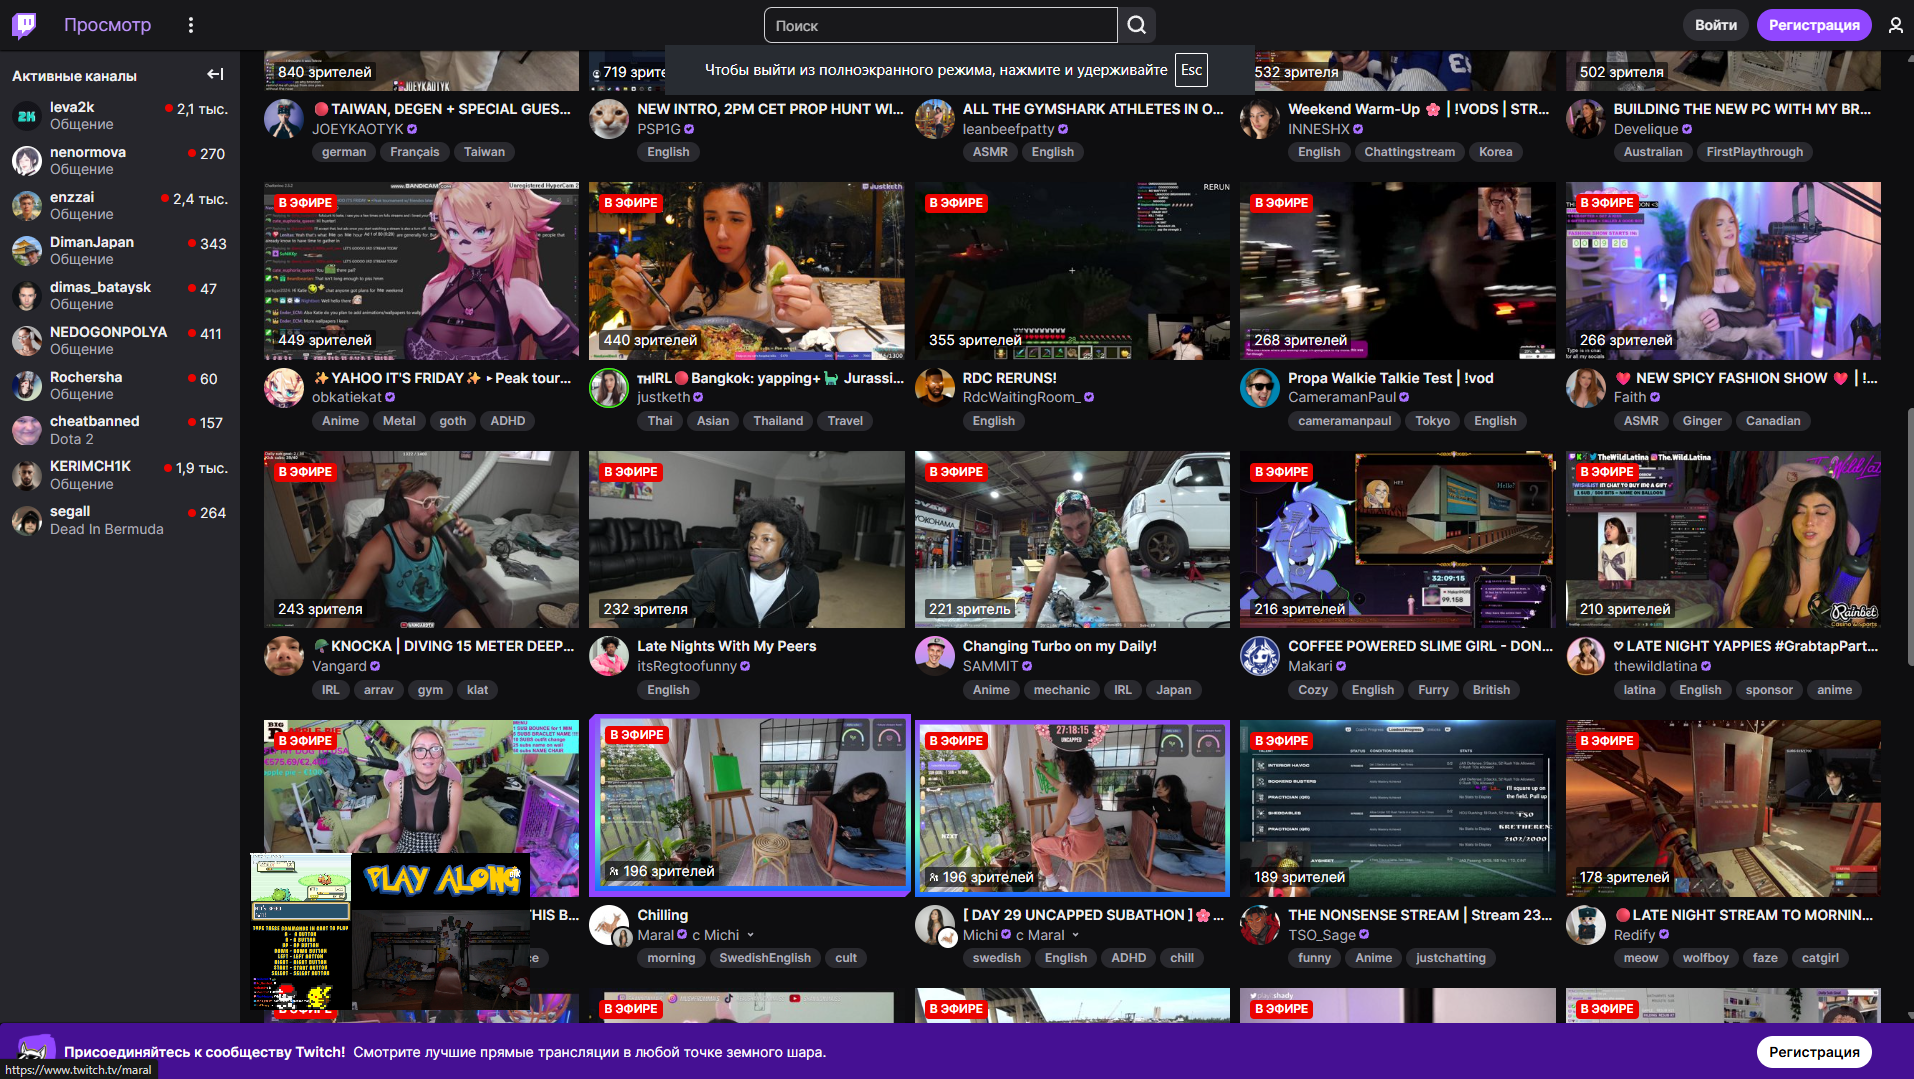Image resolution: width=1914 pixels, height=1079 pixels.
Task: Open the RdcWaitingRoom_ channel link
Action: 1021,397
